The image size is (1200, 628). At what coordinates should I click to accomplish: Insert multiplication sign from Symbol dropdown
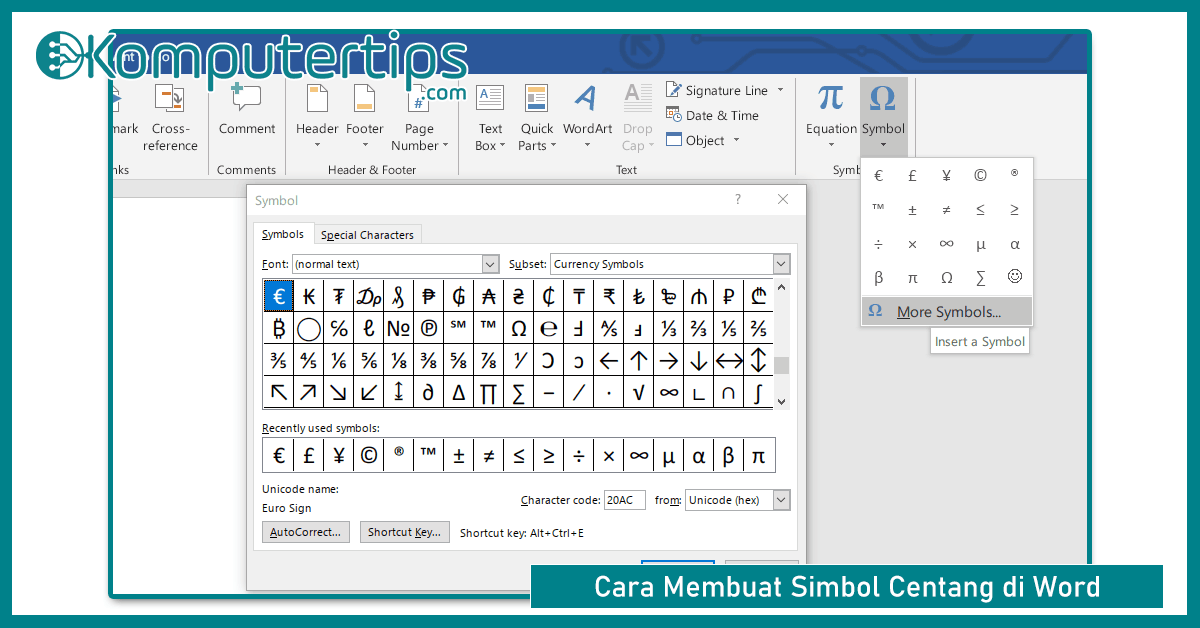pyautogui.click(x=912, y=244)
